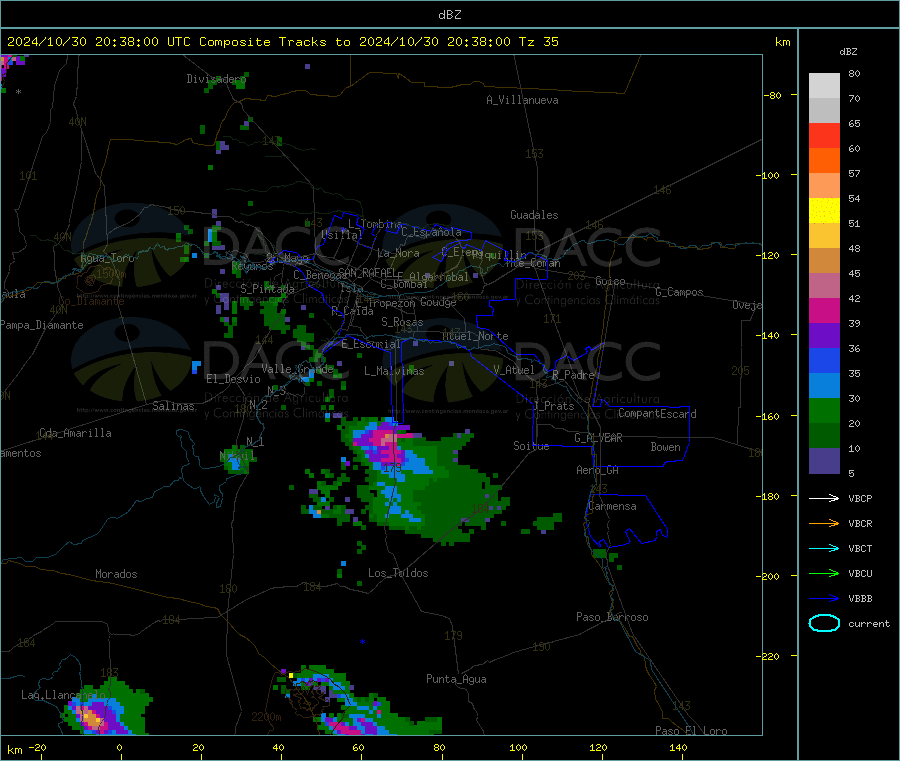
Task: Click the 'Divisadero' map label
Action: (x=216, y=79)
